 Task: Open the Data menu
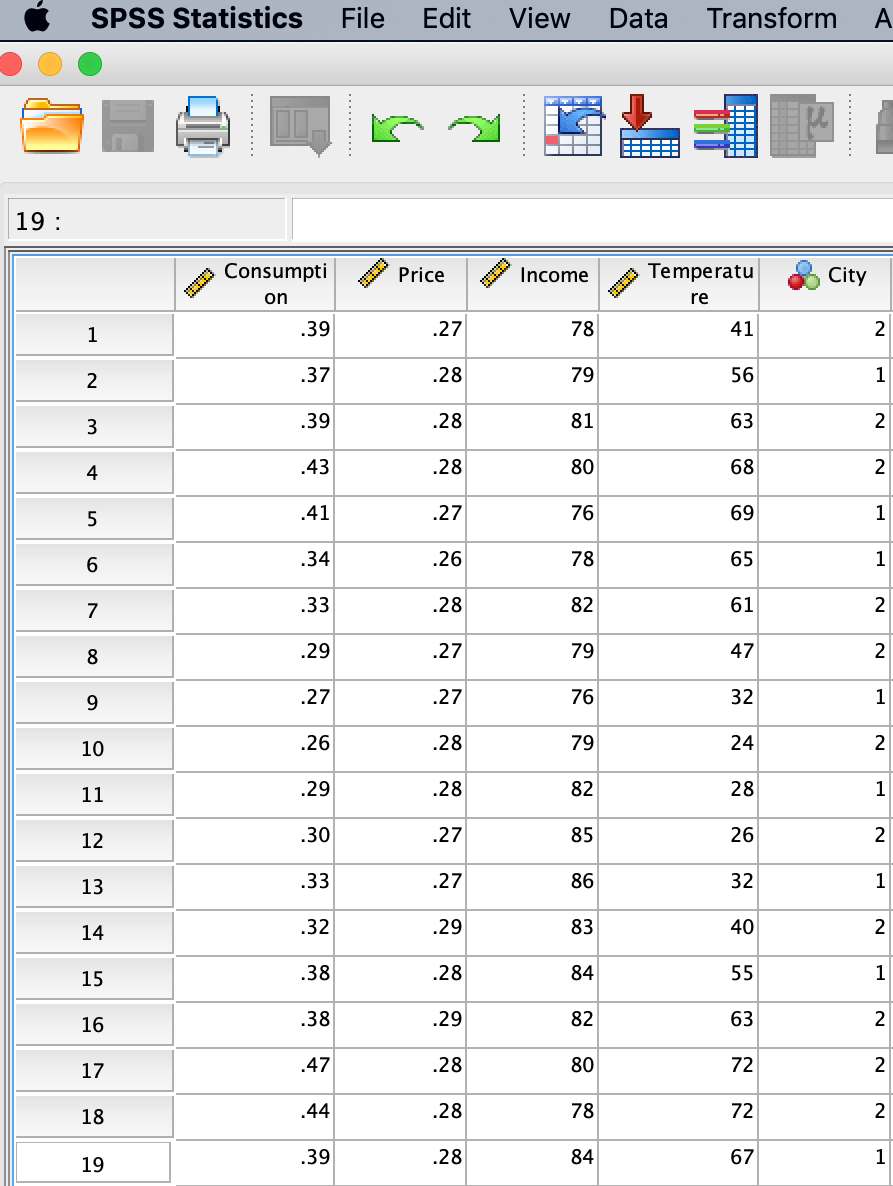639,18
